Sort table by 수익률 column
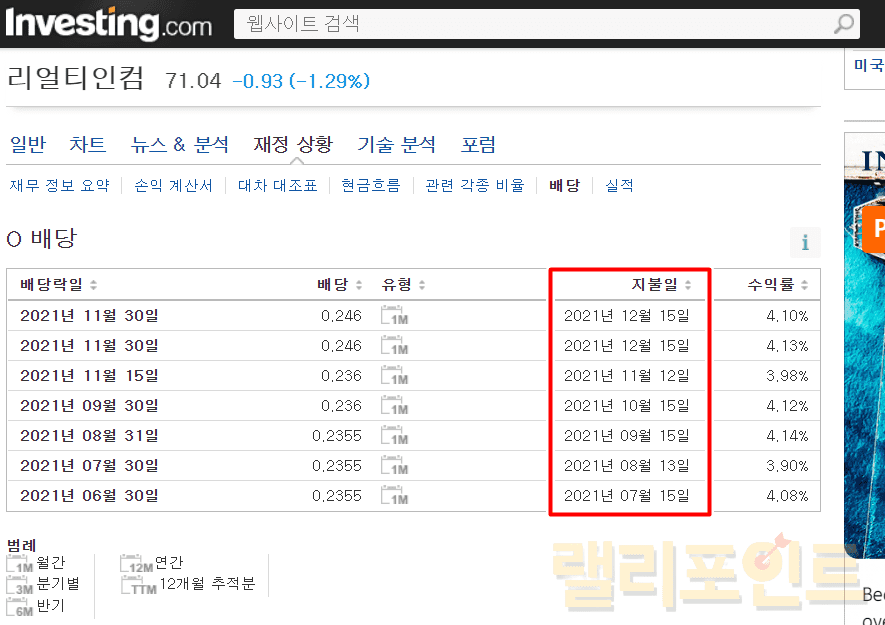The image size is (885, 625). (776, 285)
